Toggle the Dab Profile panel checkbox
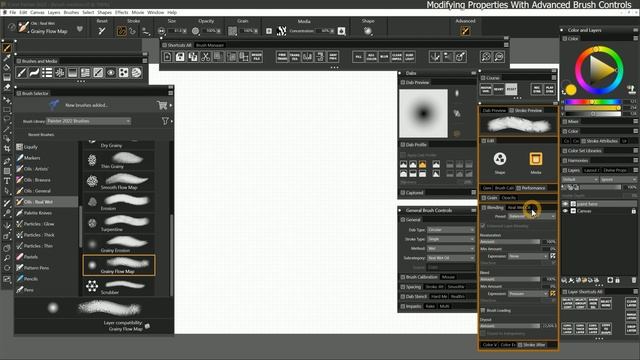This screenshot has height=360, width=640. (x=403, y=145)
